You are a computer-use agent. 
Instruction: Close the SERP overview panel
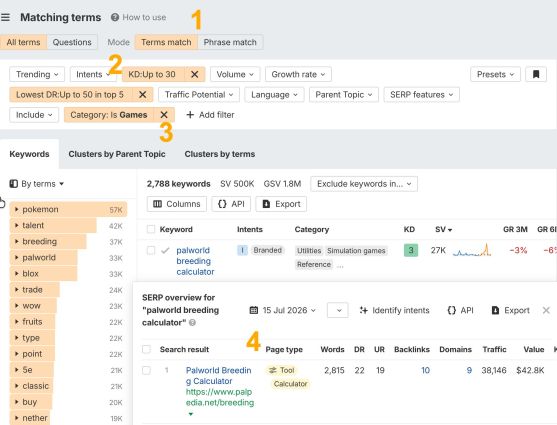coord(546,310)
